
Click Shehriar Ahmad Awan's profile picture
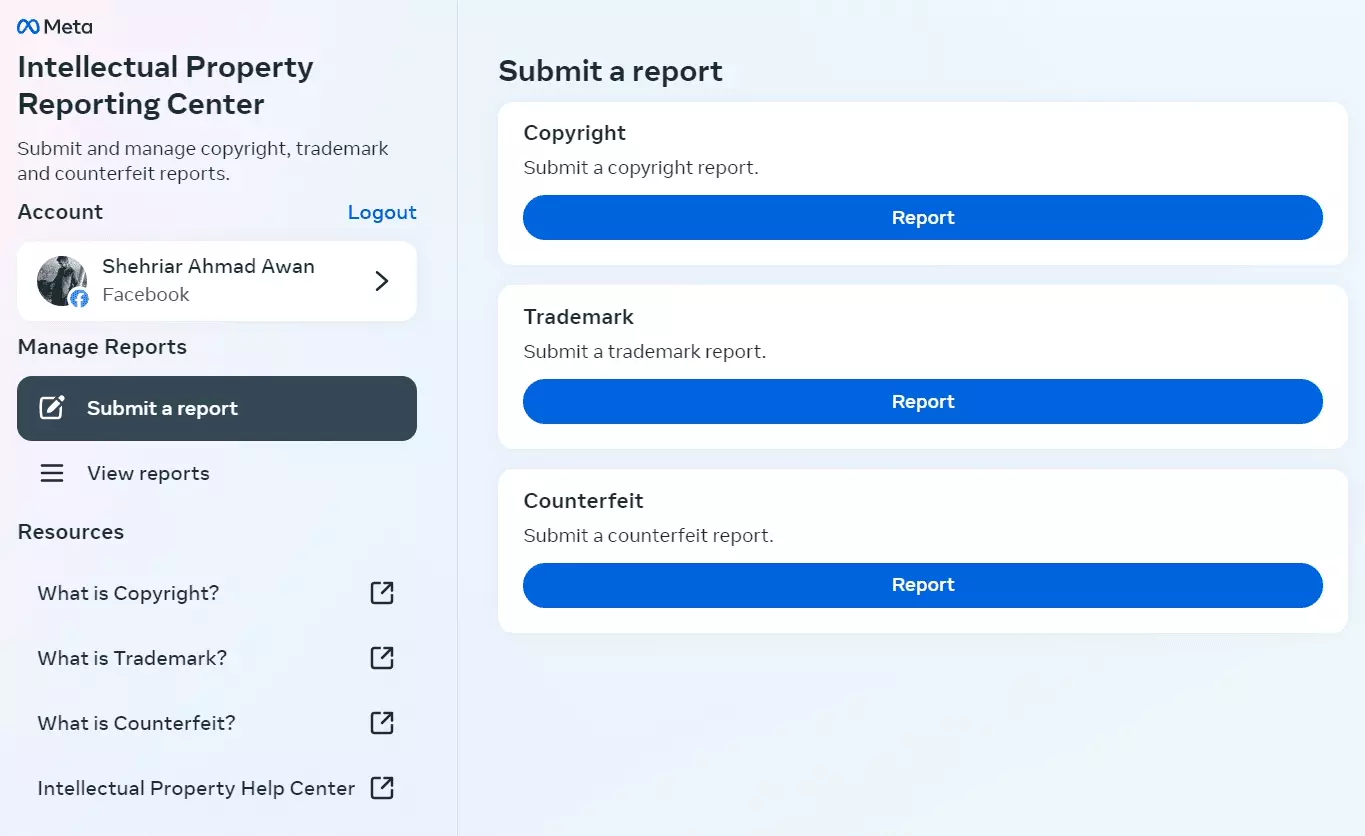click(x=62, y=280)
